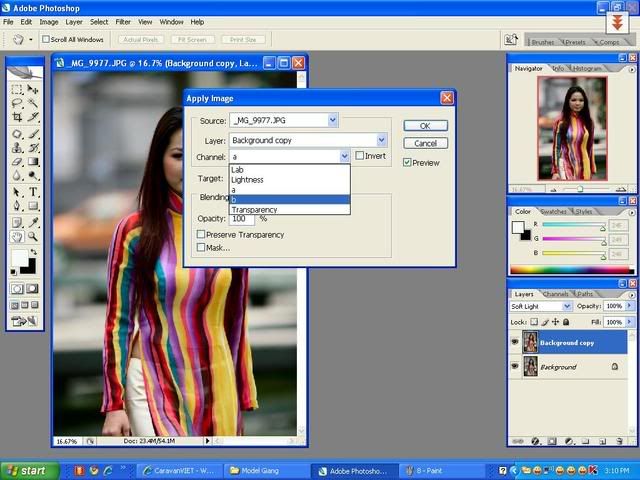640x480 pixels.
Task: Switch to the Histogram tab
Action: pos(587,69)
